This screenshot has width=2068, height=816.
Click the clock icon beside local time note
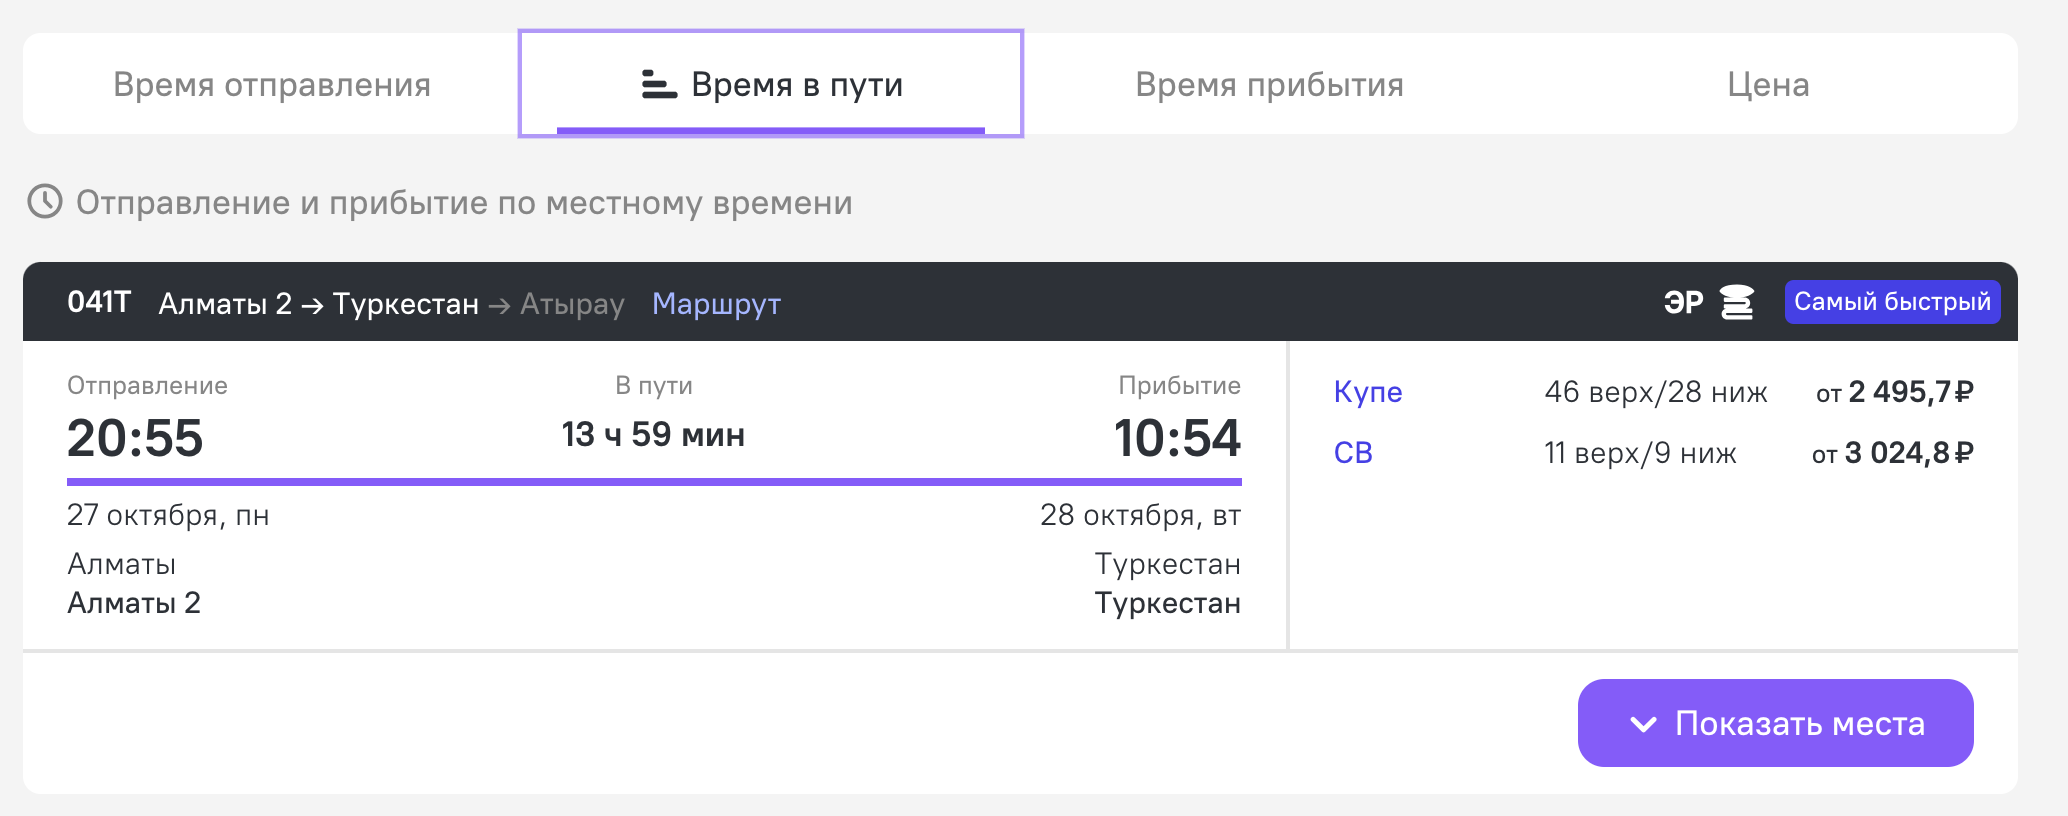[x=45, y=201]
